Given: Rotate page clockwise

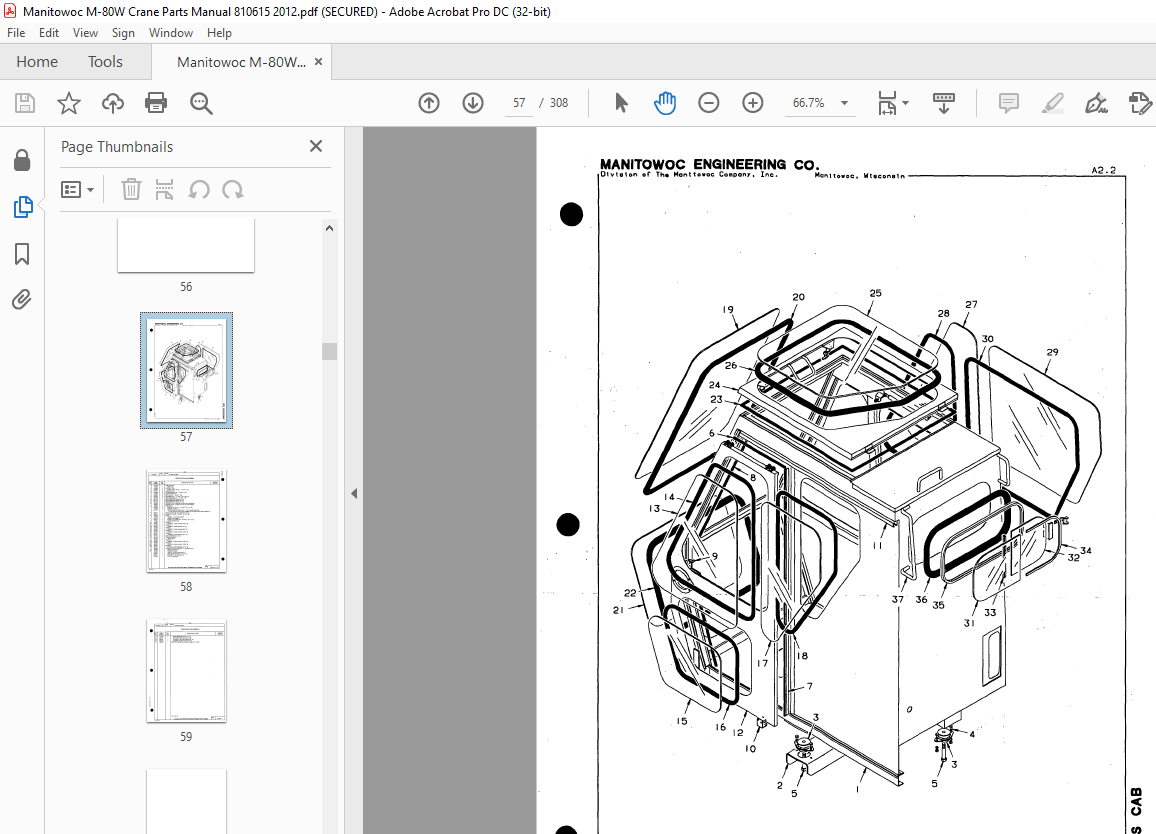Looking at the screenshot, I should (233, 190).
